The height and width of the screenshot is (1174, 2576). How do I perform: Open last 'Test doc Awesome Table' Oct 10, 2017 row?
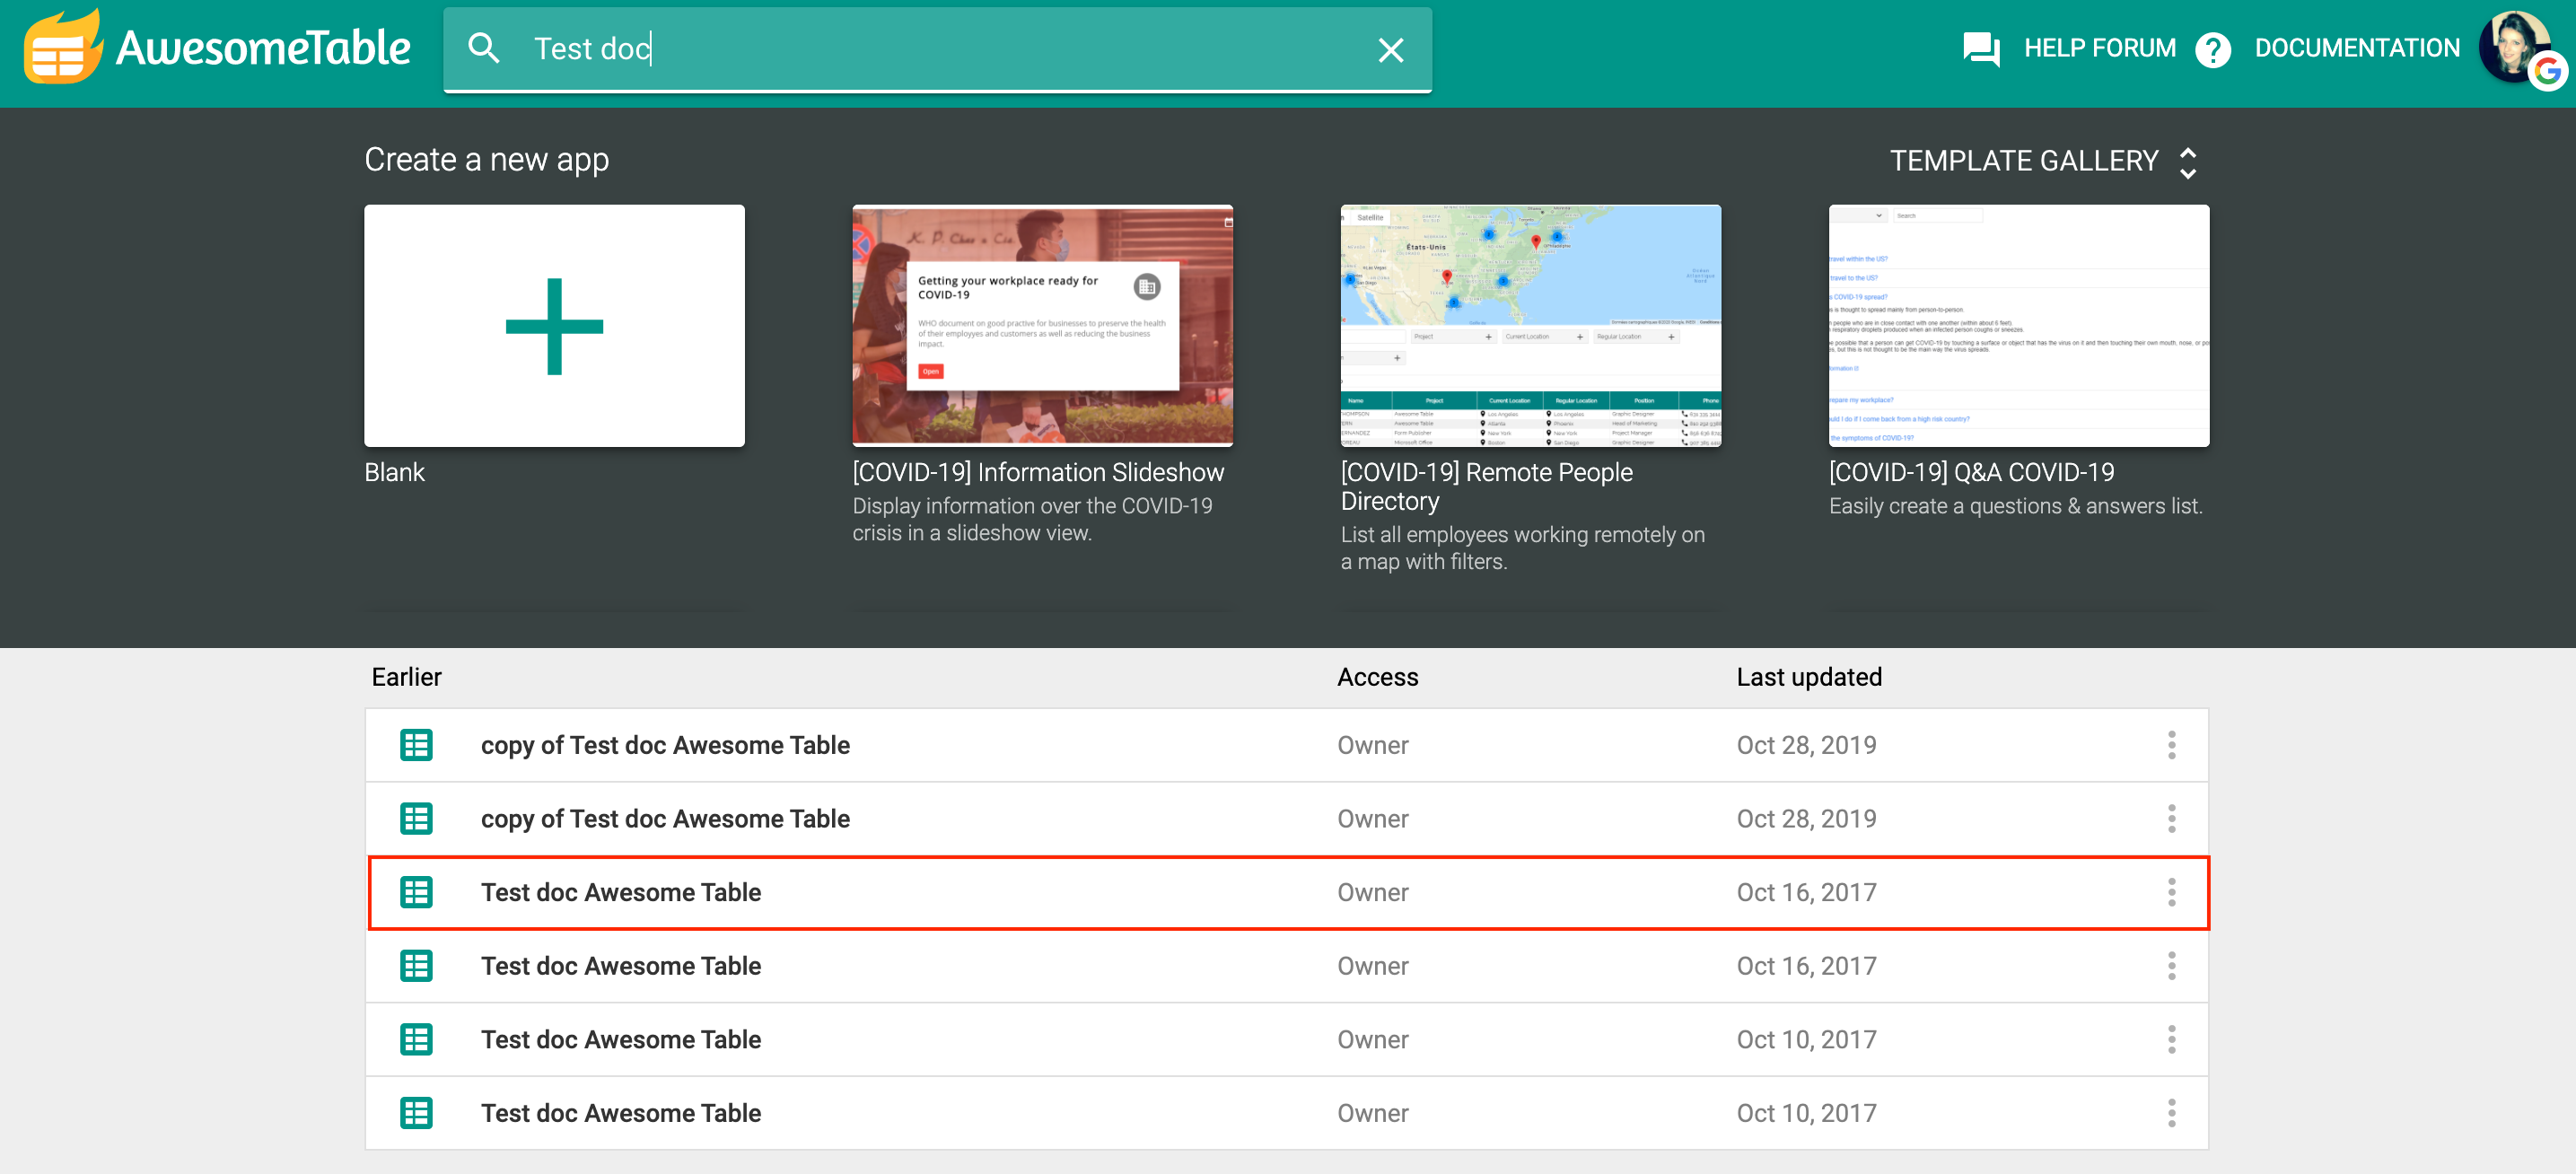point(1286,1113)
